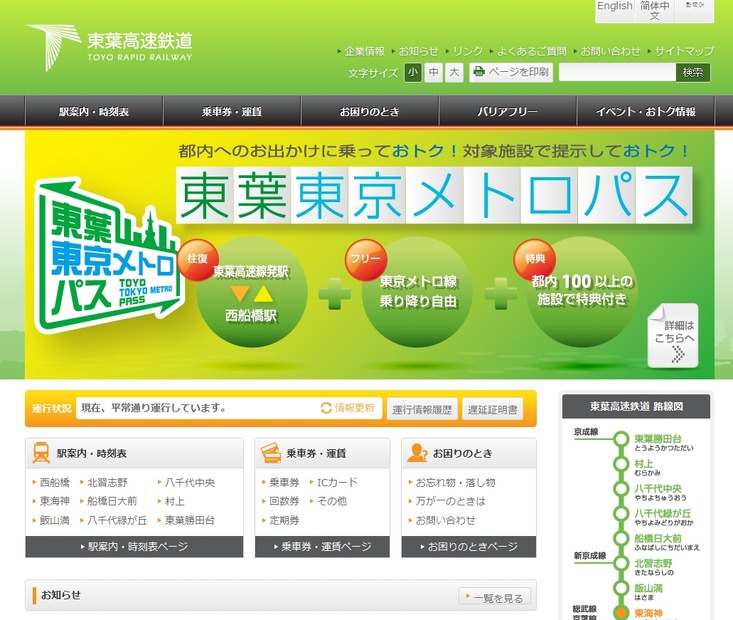Open the お忘れ物・落し物 link
The width and height of the screenshot is (733, 620).
(455, 482)
